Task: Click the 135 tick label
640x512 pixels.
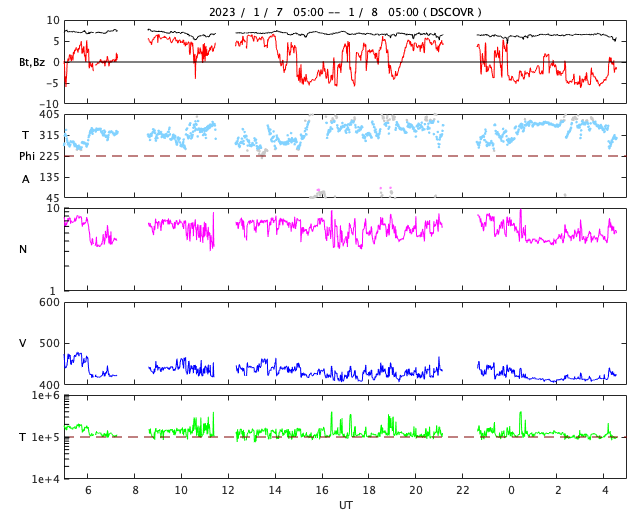Action: click(49, 177)
